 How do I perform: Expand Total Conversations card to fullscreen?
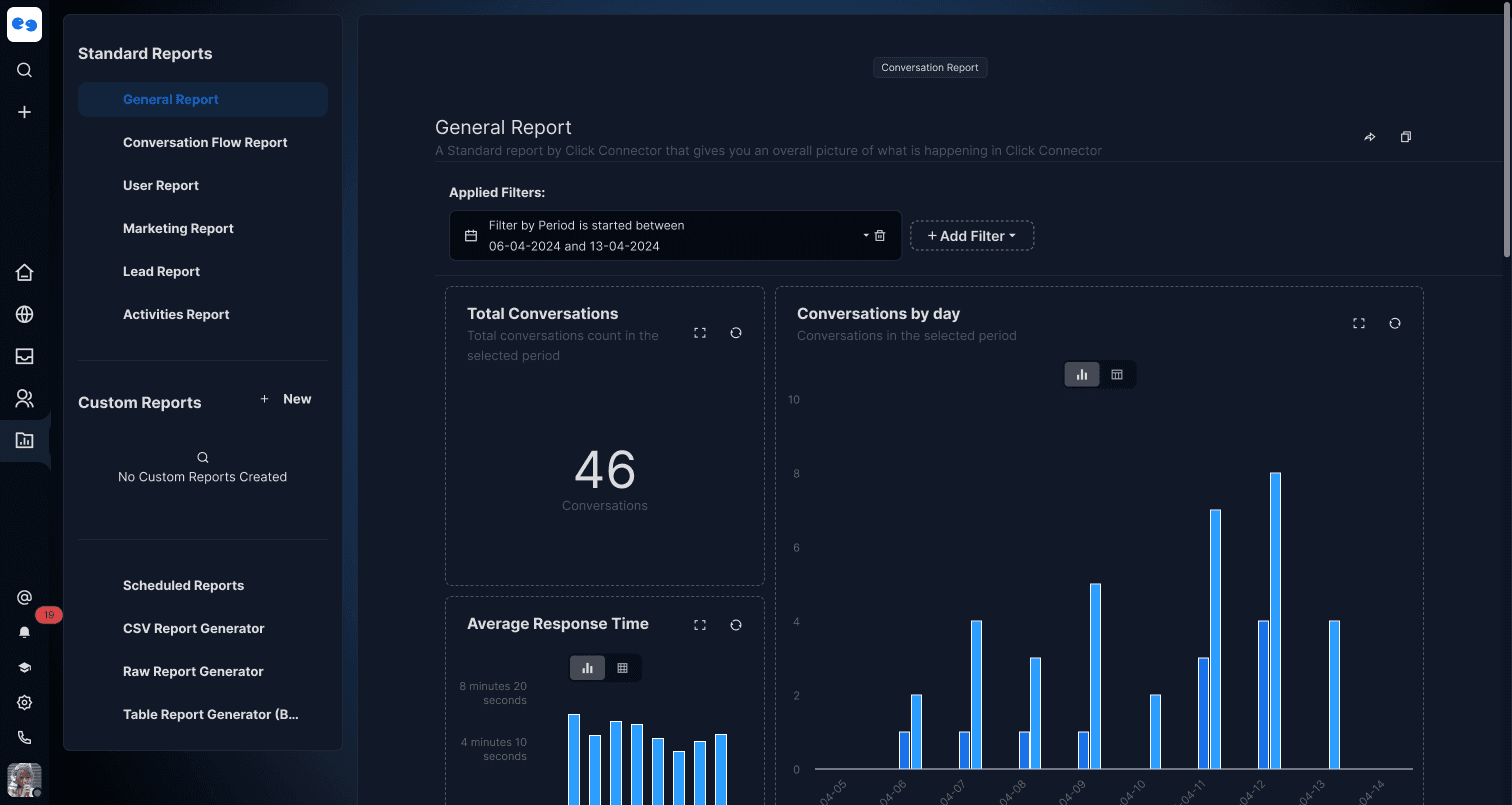700,333
